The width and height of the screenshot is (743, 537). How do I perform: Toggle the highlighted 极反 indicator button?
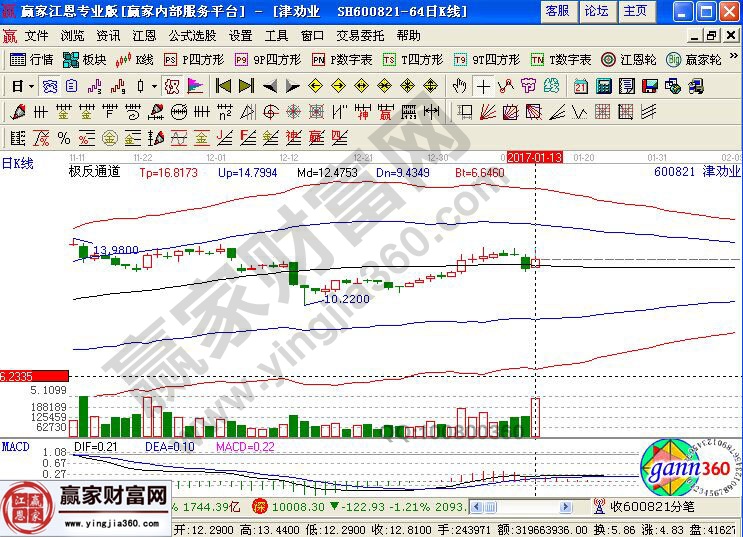pyautogui.click(x=172, y=86)
